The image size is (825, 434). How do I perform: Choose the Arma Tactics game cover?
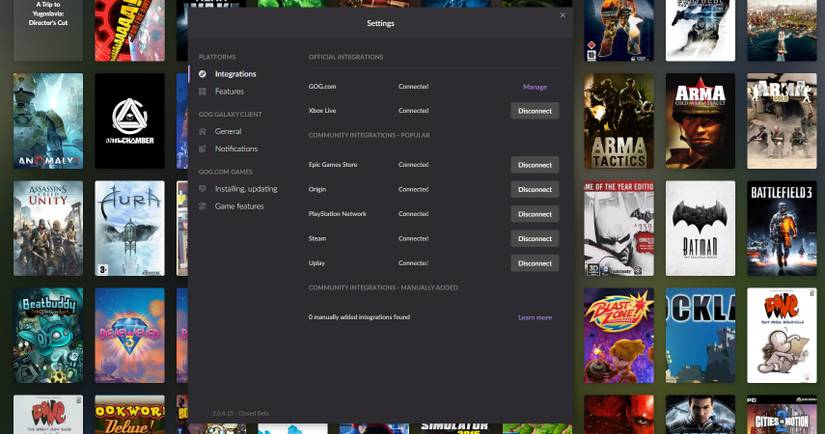[619, 121]
